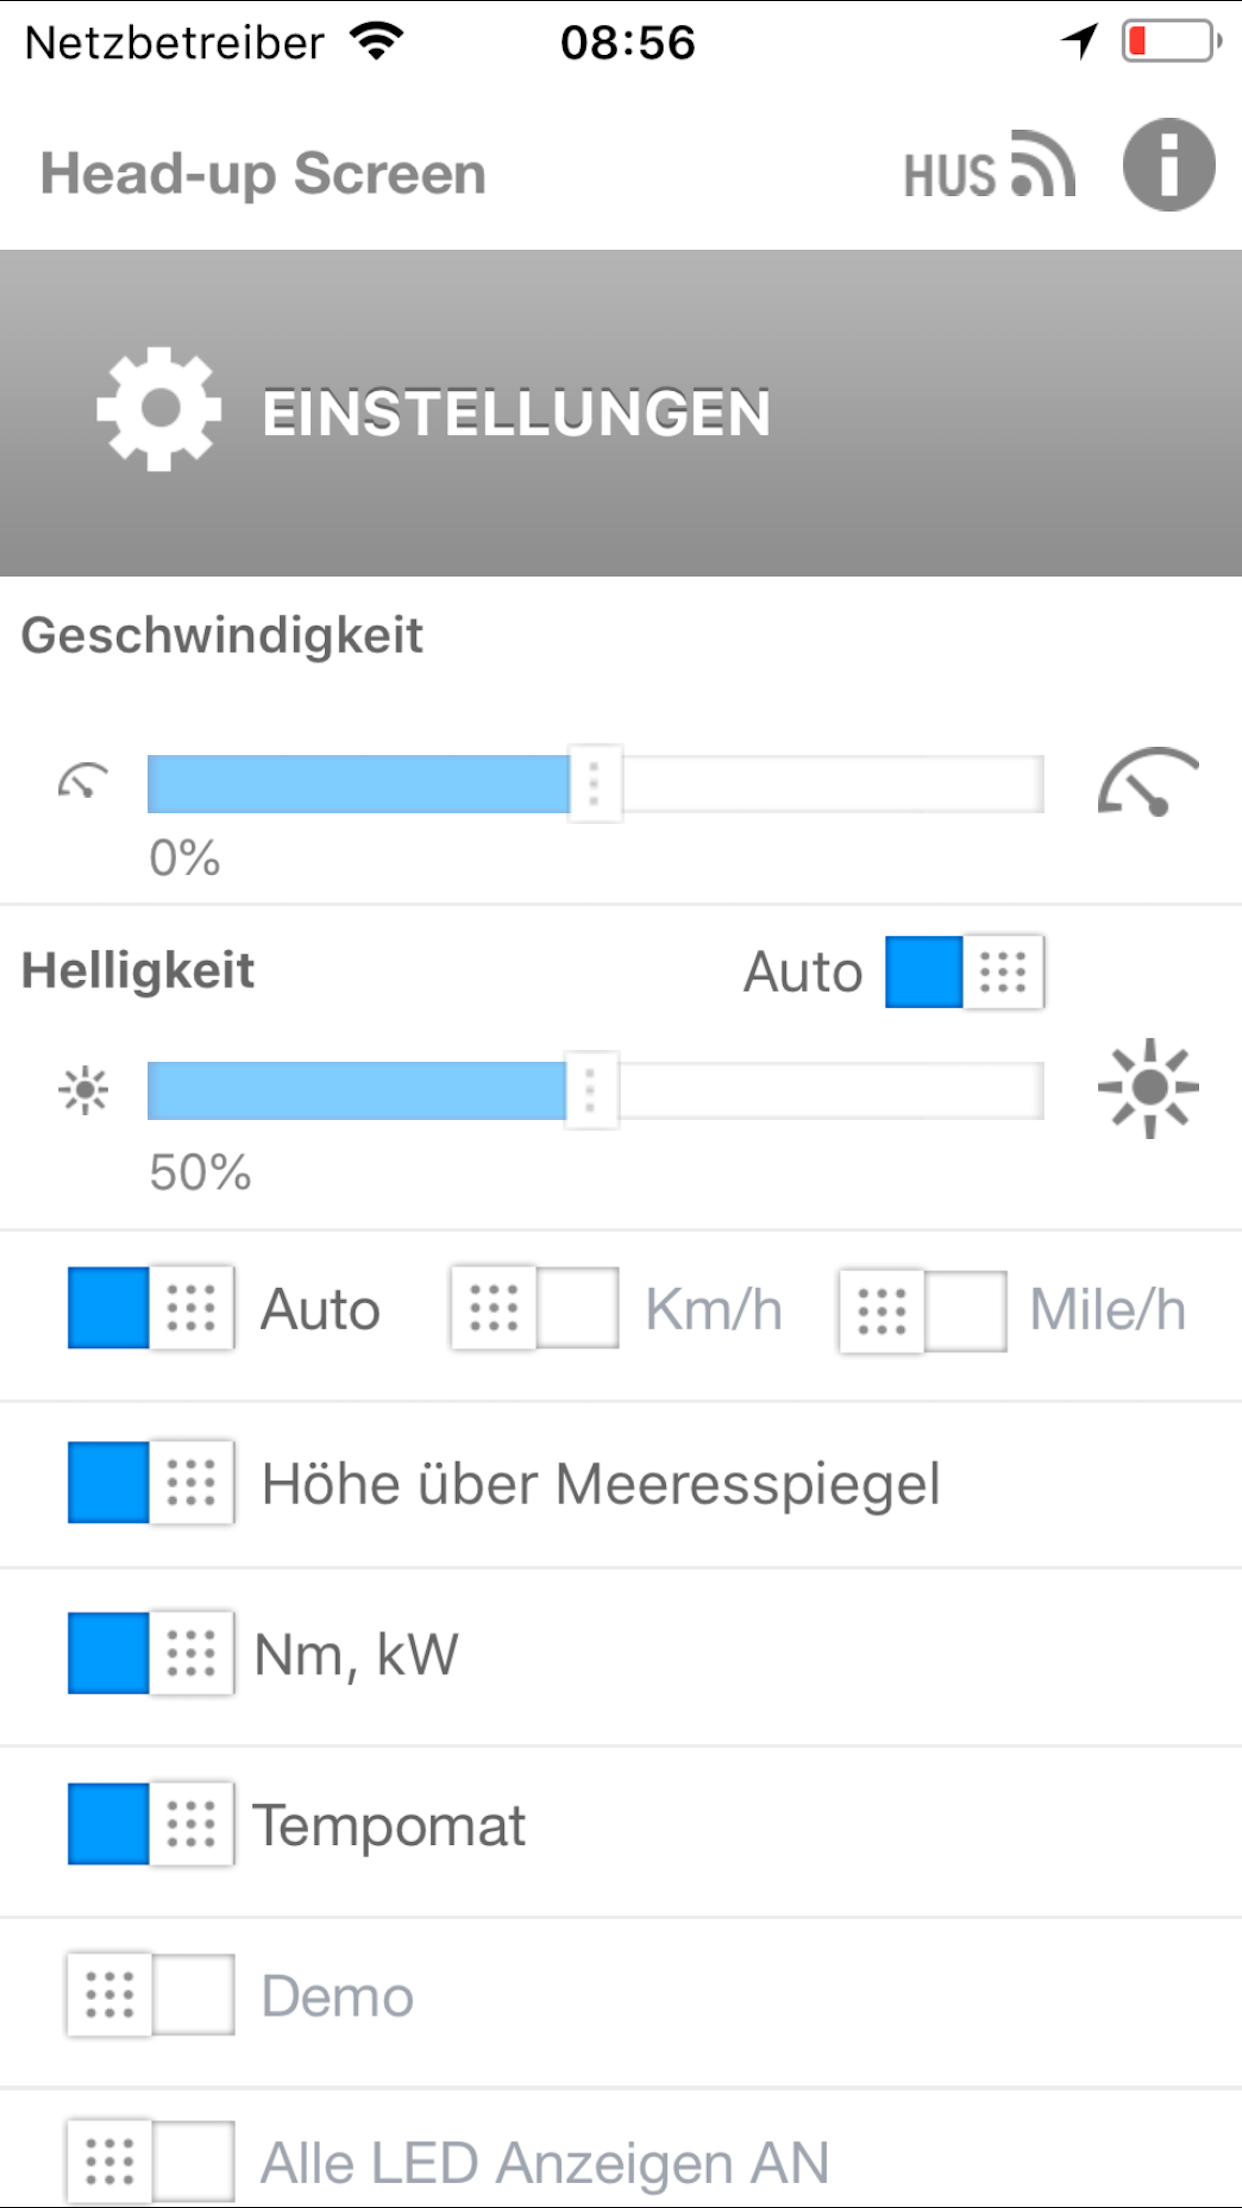Enable the Demo mode switch
The height and width of the screenshot is (2208, 1242).
[x=151, y=1995]
